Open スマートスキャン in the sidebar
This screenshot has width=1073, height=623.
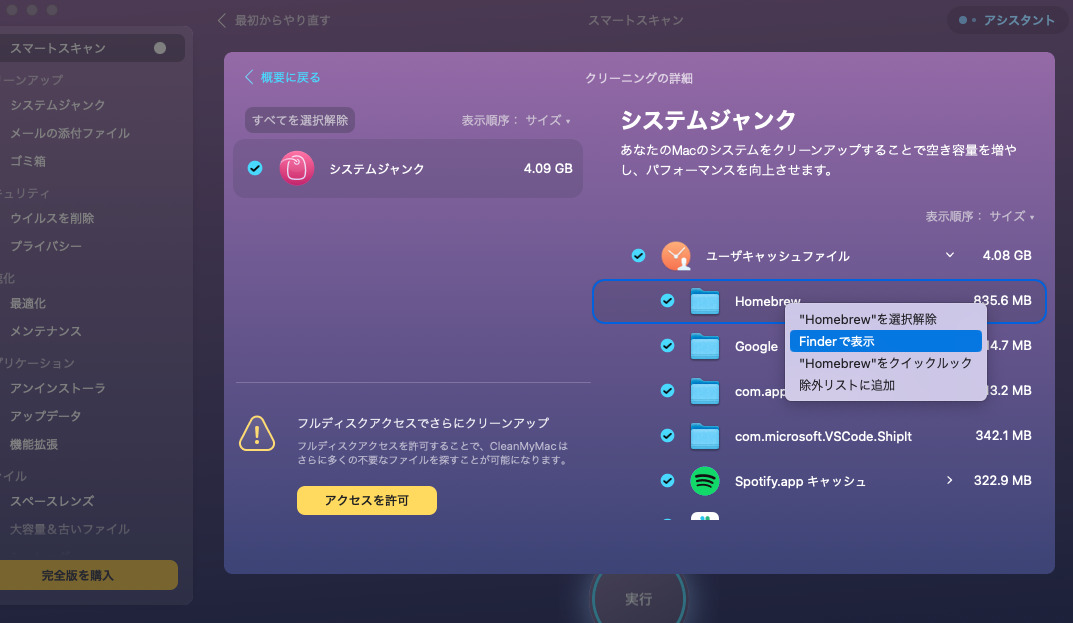(x=90, y=48)
